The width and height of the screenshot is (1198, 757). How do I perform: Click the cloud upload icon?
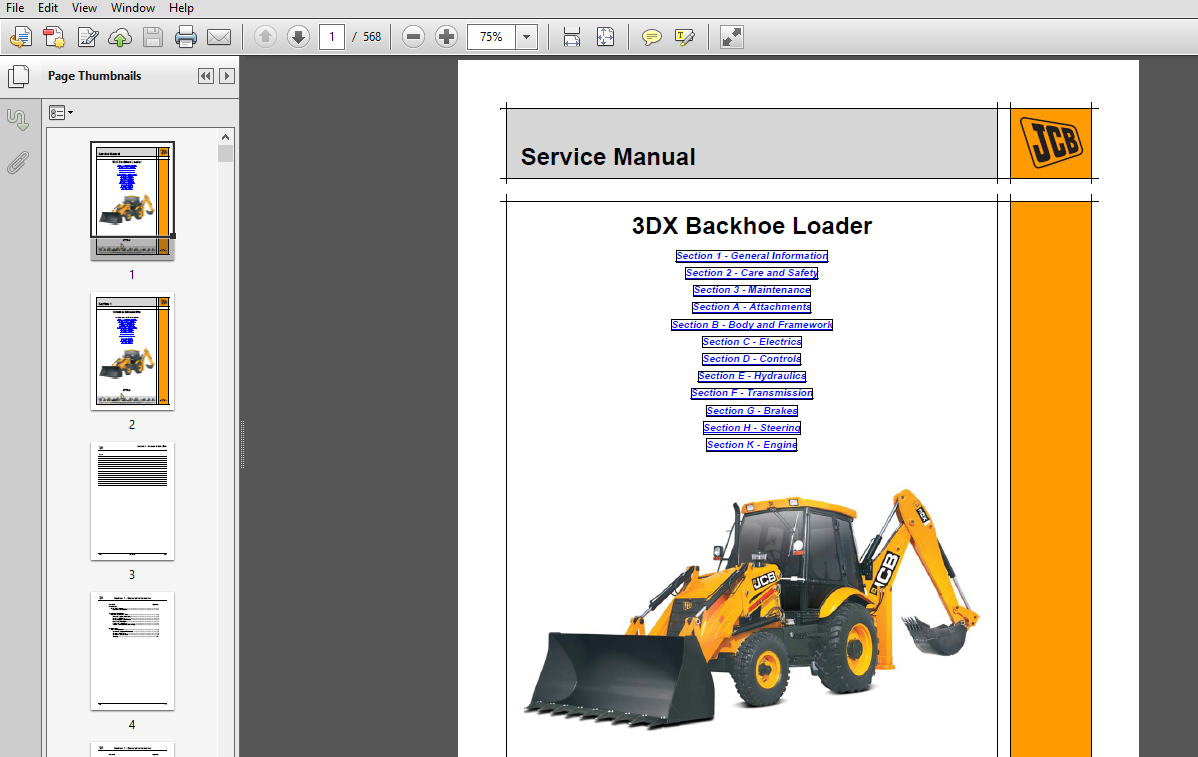(120, 37)
